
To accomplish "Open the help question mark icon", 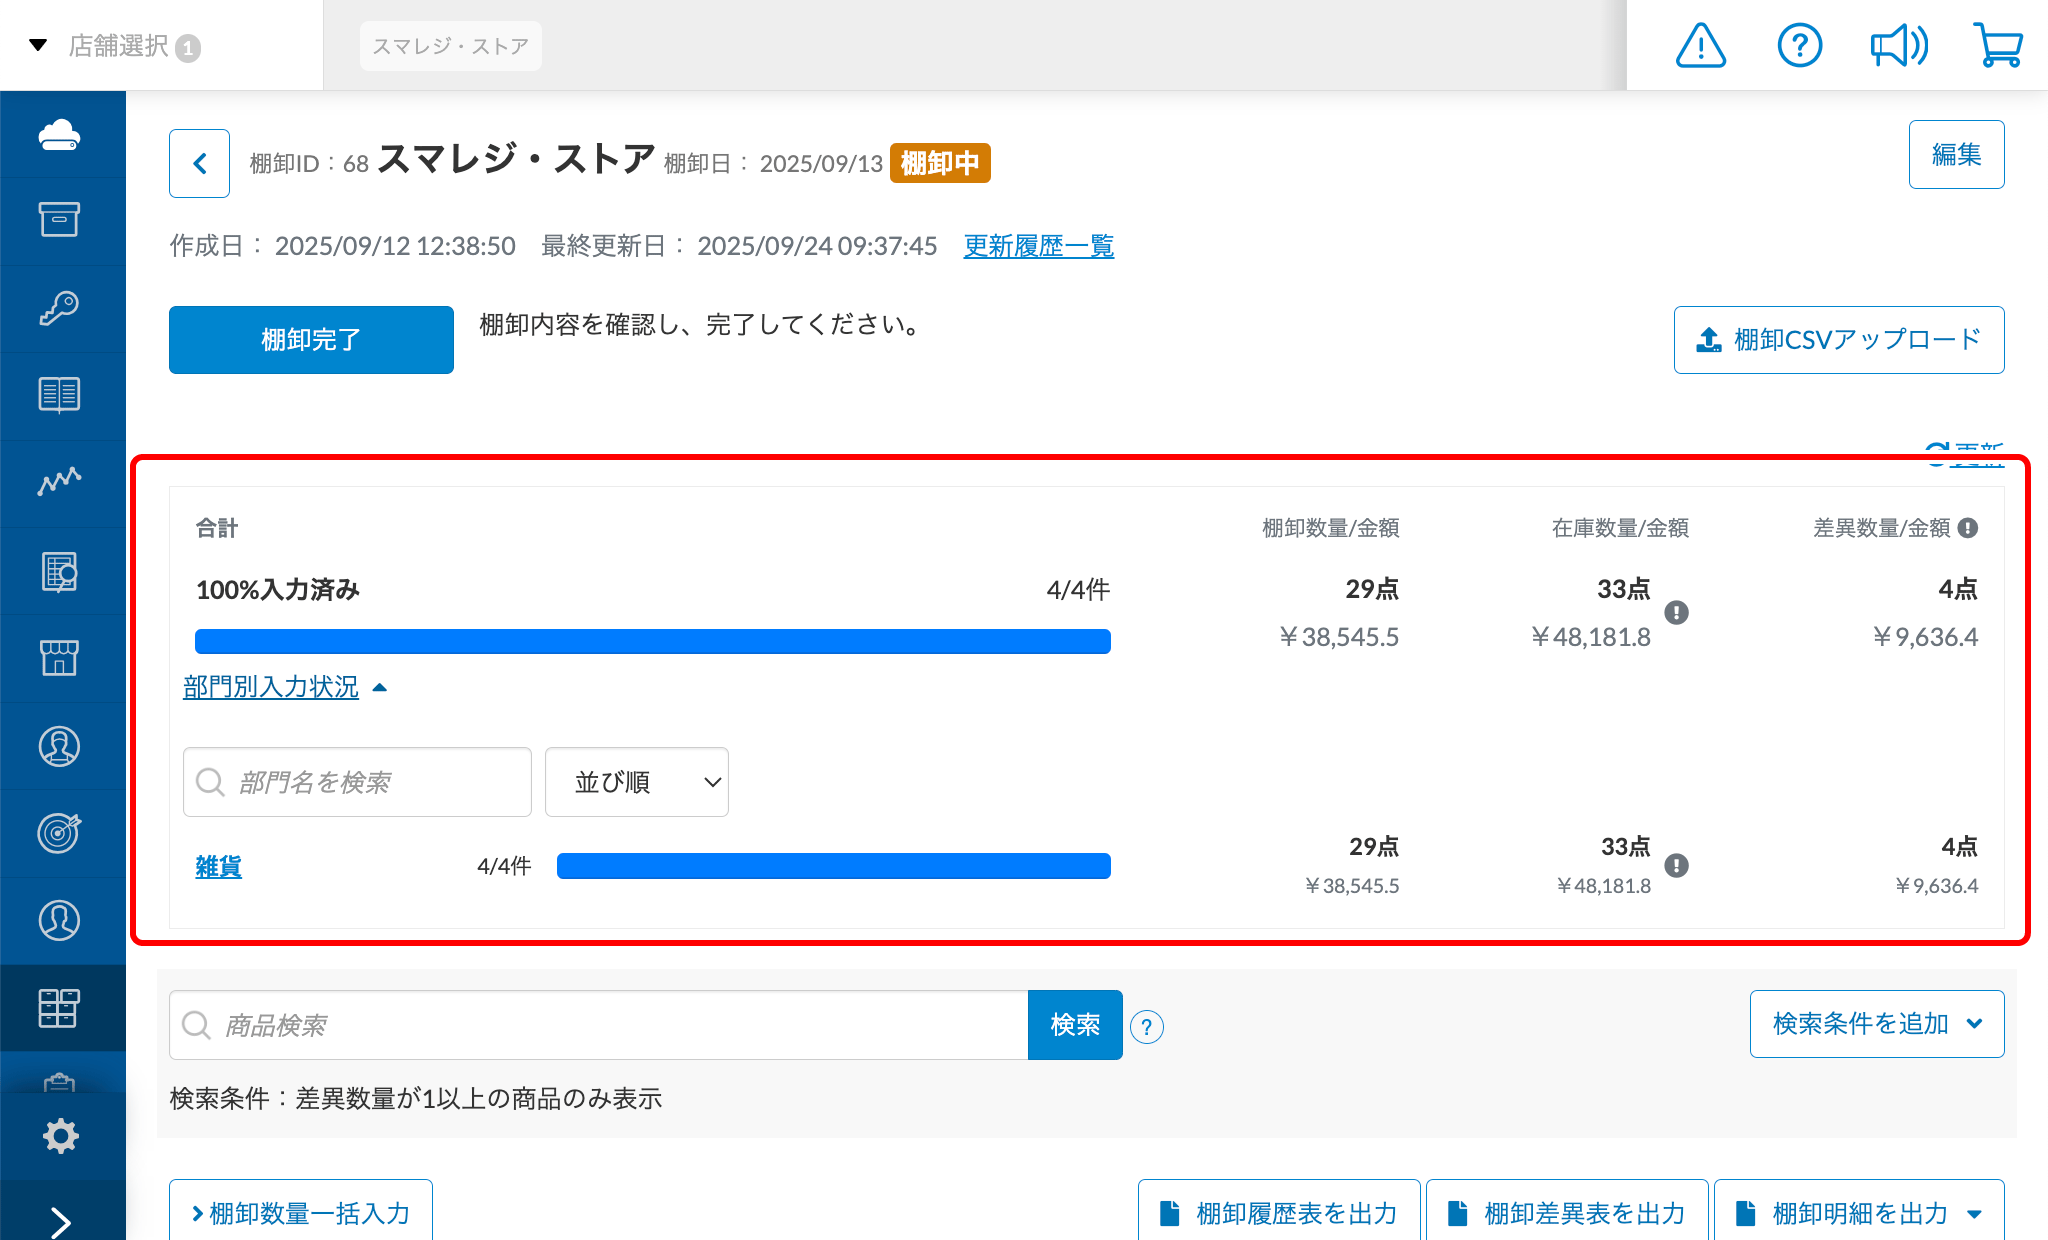I will coord(1799,45).
